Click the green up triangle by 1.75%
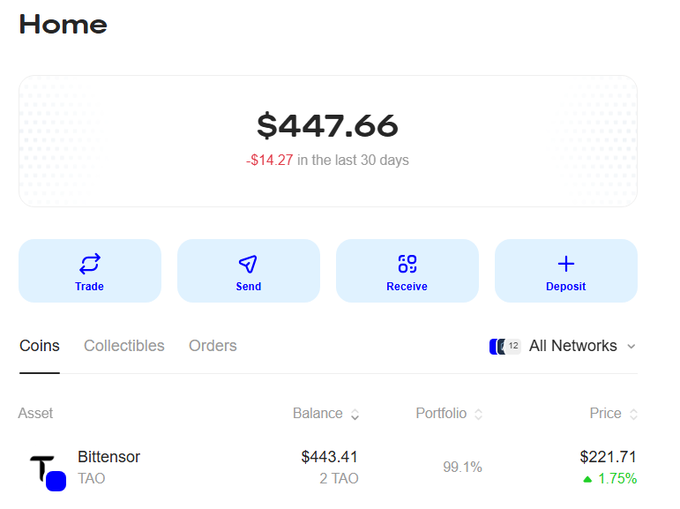Image resolution: width=680 pixels, height=509 pixels. pyautogui.click(x=588, y=479)
